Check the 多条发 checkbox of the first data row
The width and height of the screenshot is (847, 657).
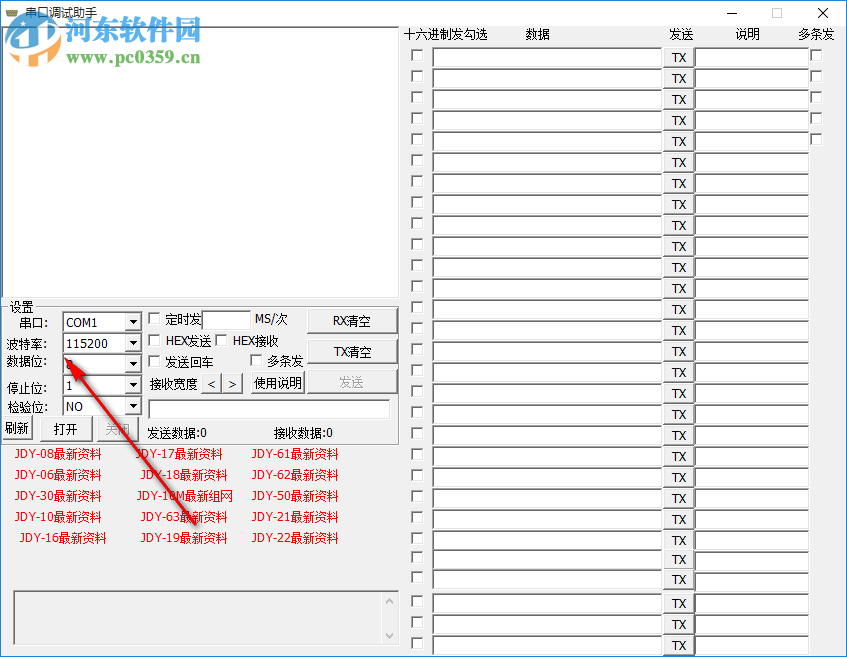816,56
